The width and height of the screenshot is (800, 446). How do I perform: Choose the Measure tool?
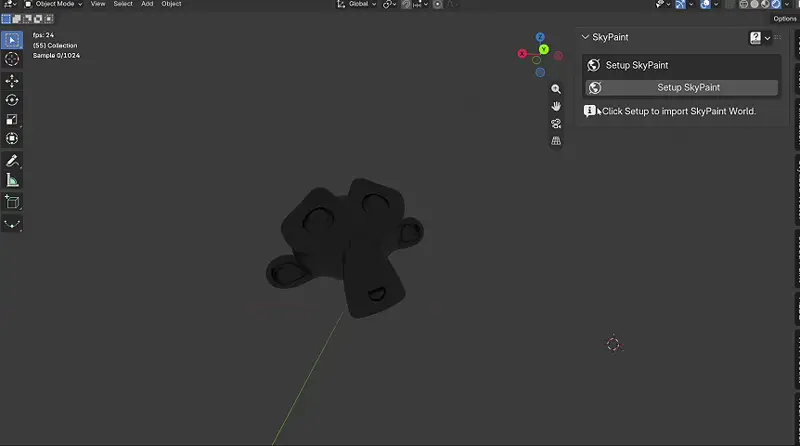[x=12, y=180]
